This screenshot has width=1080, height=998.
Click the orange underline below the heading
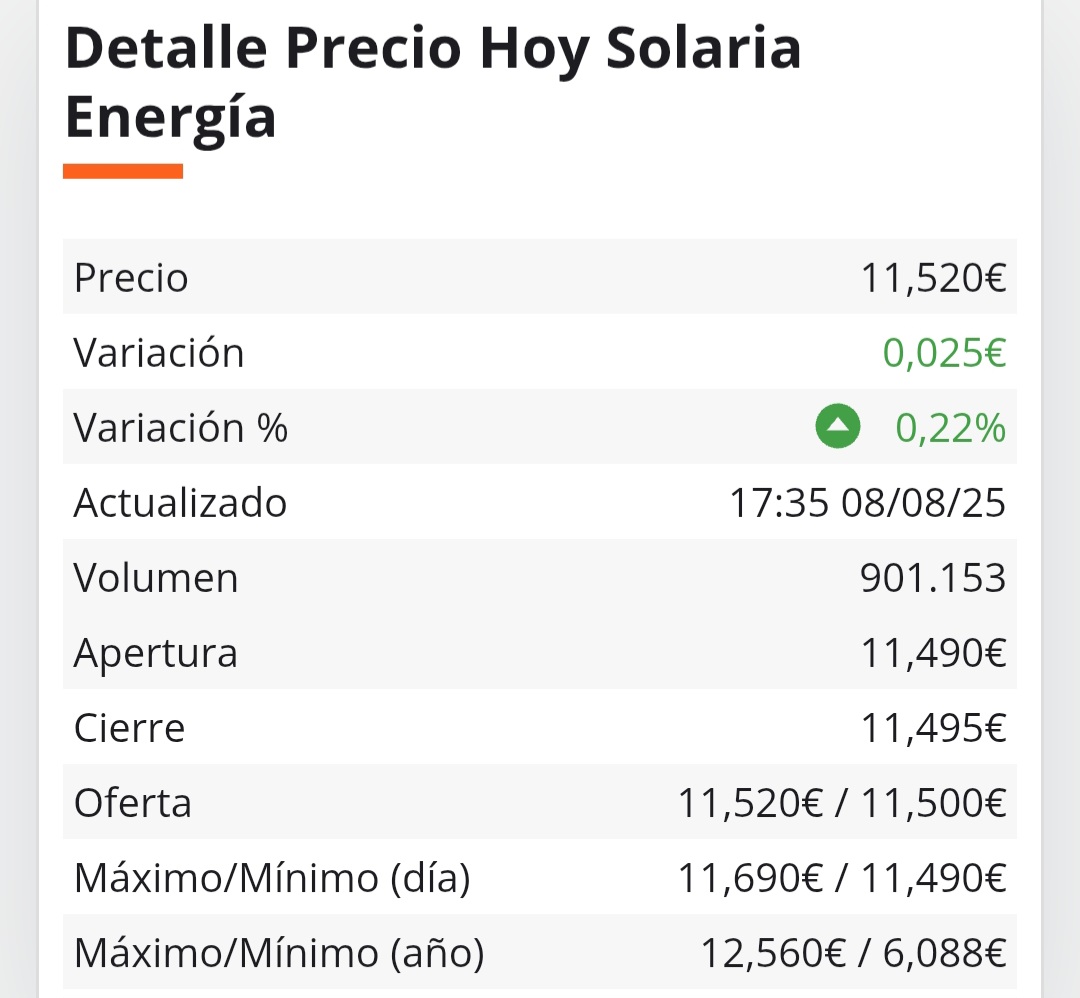click(123, 171)
